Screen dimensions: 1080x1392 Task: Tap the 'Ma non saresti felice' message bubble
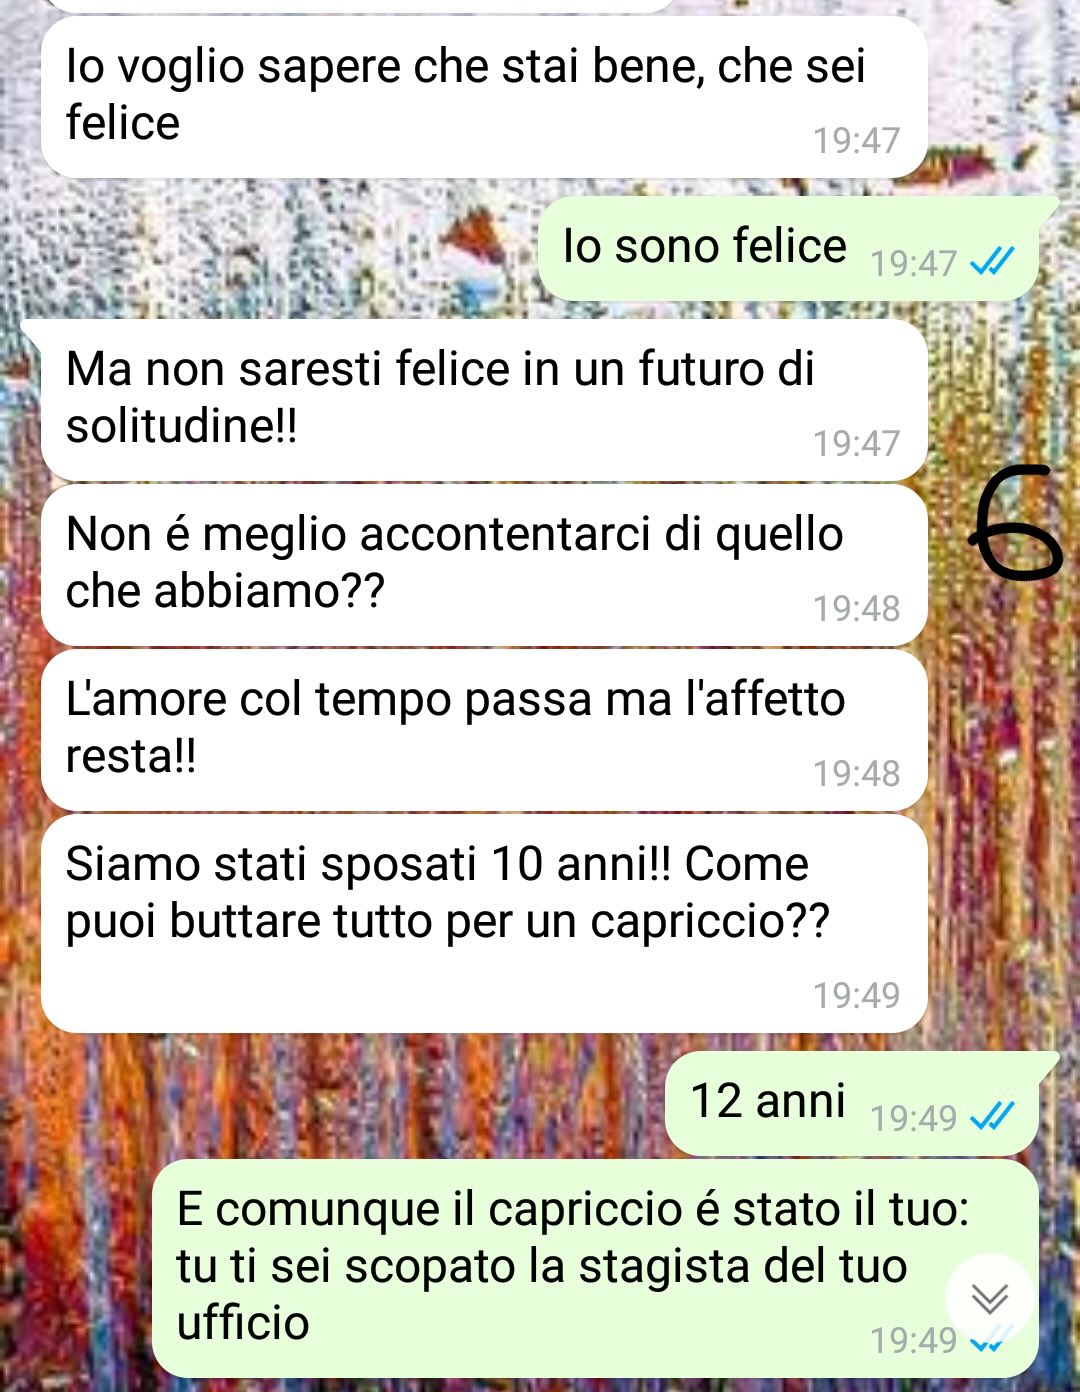[484, 401]
